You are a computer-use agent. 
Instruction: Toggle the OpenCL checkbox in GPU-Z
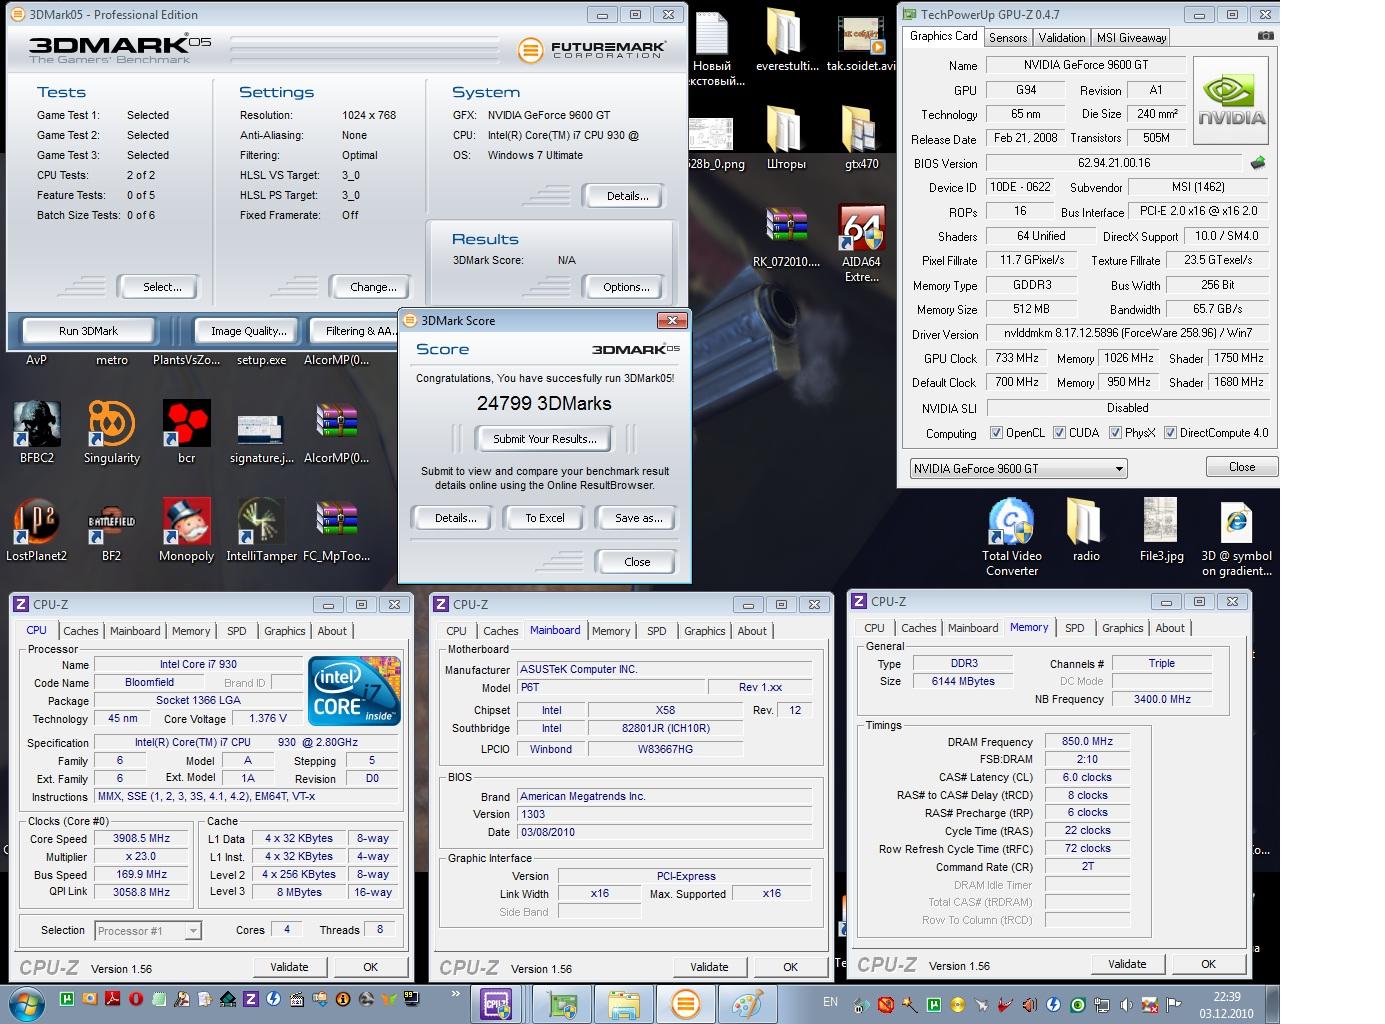[x=996, y=433]
